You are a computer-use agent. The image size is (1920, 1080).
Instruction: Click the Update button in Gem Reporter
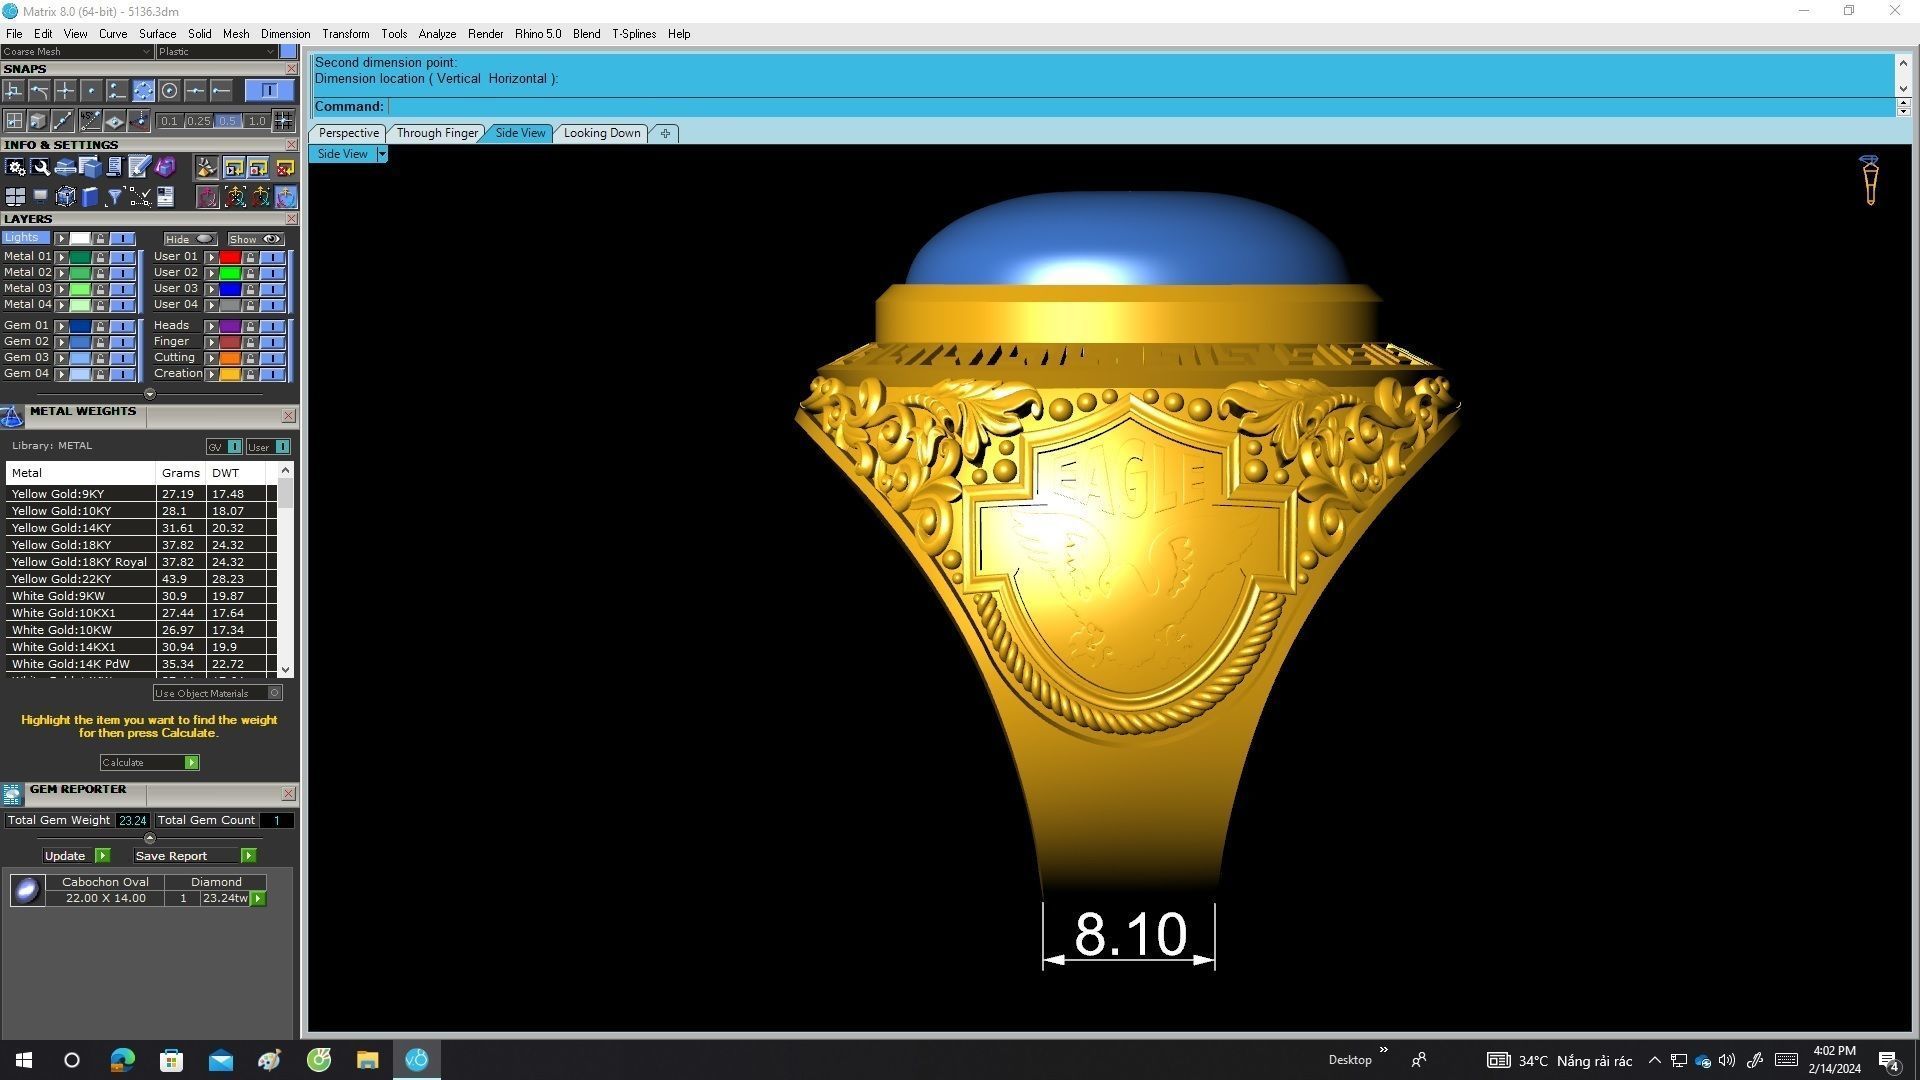76,856
